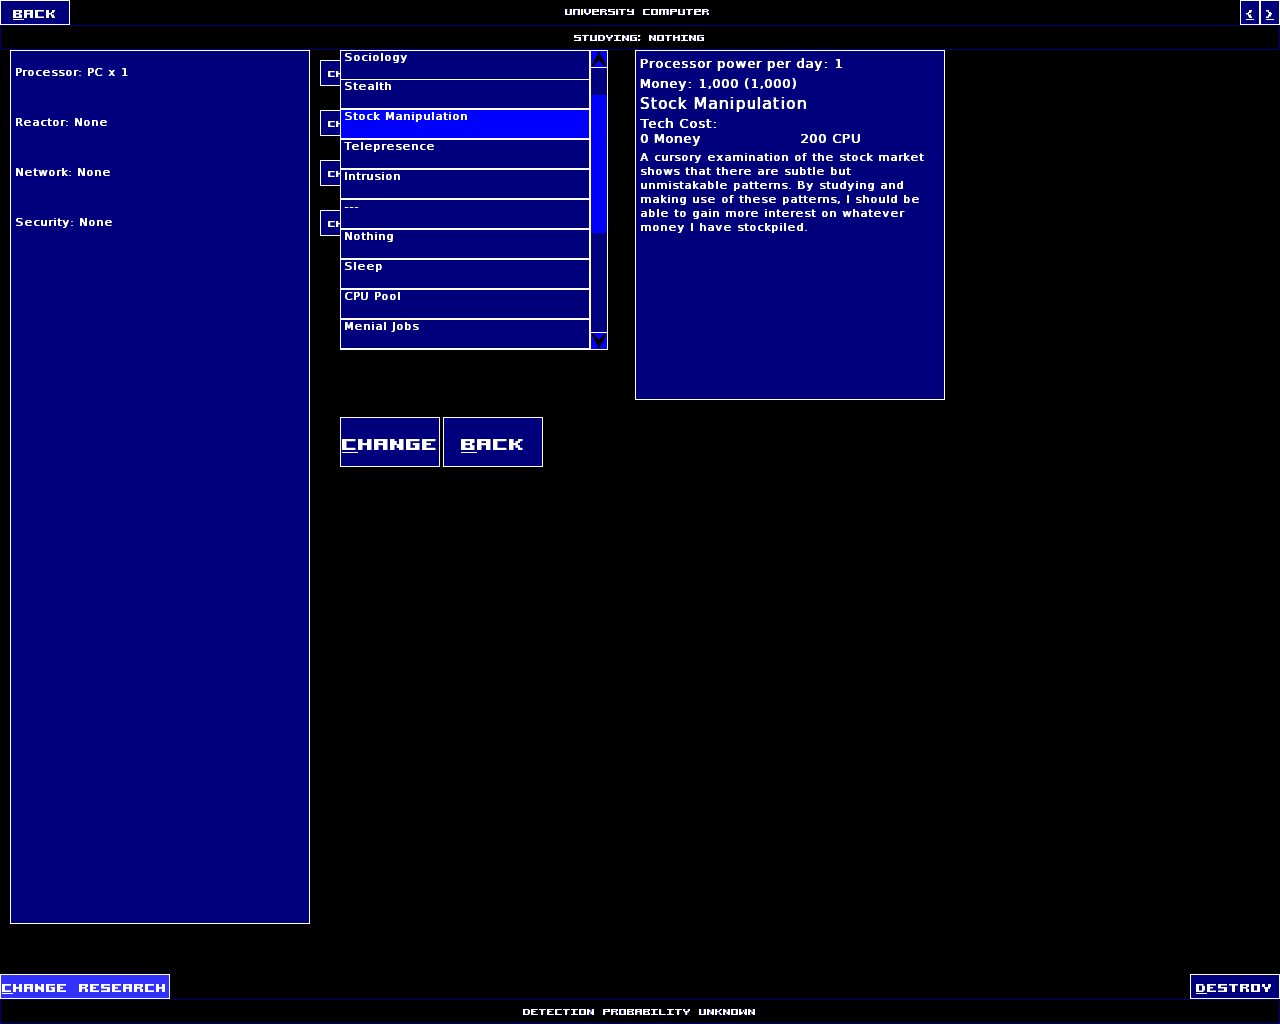Select Stealth in the research list
The height and width of the screenshot is (1024, 1280).
tap(464, 94)
